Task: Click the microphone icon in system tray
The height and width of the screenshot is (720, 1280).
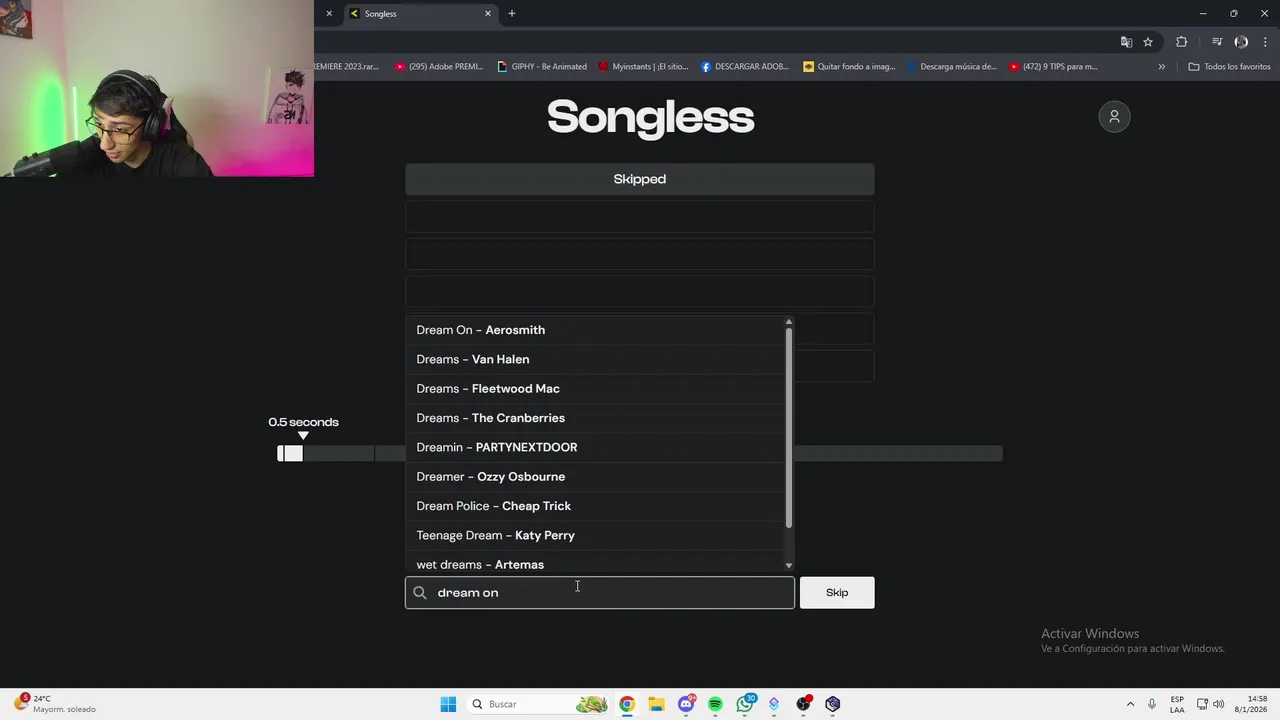Action: point(1152,704)
